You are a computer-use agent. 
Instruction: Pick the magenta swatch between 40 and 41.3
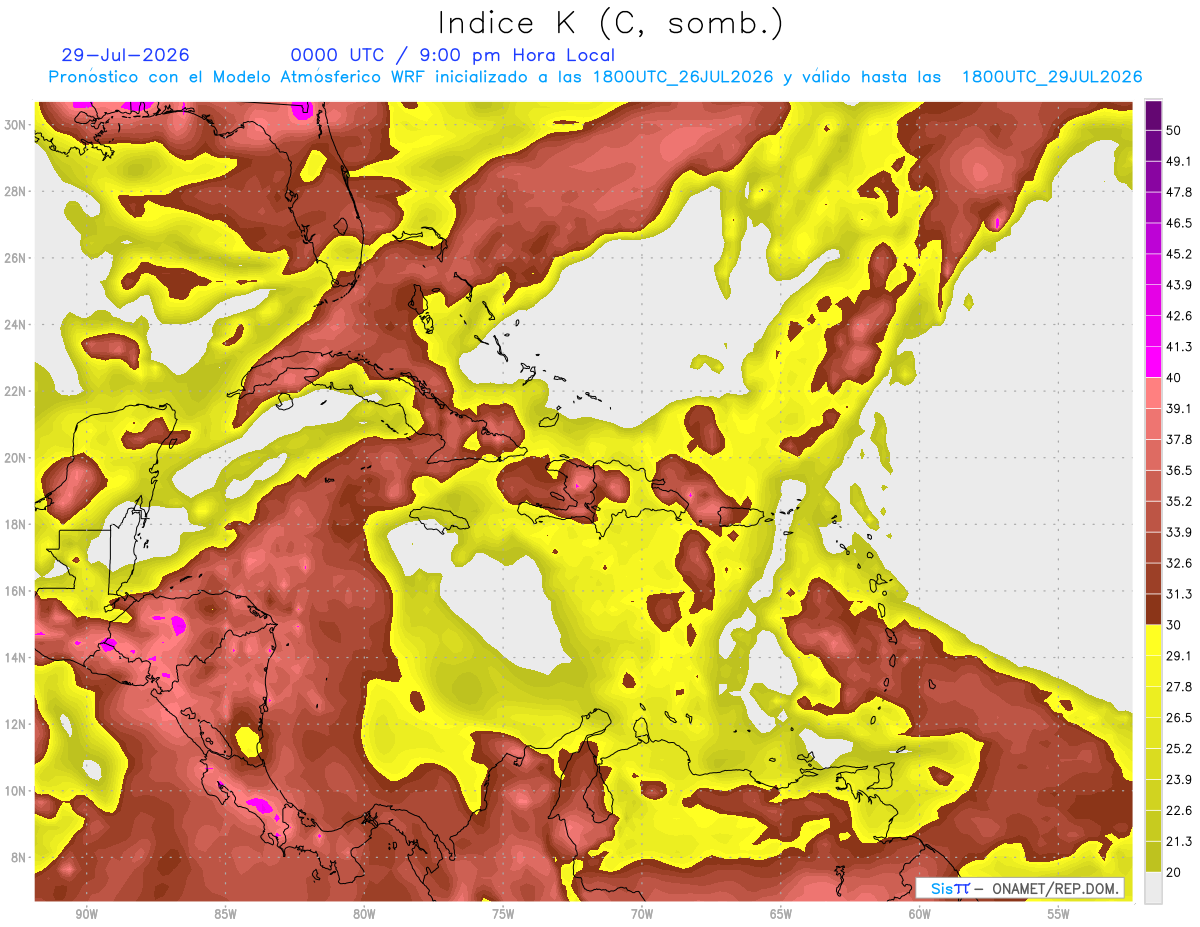(x=1153, y=362)
